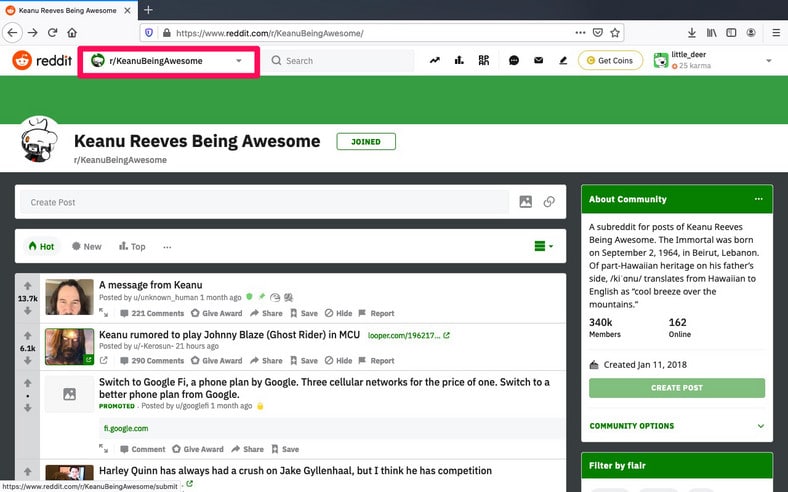Open the All bar chart icon in header
The width and height of the screenshot is (788, 492).
pyautogui.click(x=459, y=61)
